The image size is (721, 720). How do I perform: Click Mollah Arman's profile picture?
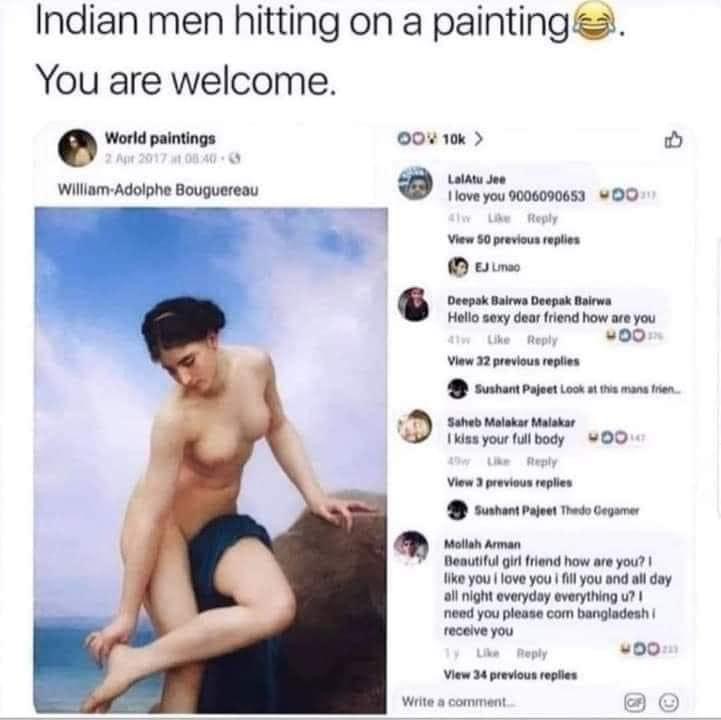[412, 547]
